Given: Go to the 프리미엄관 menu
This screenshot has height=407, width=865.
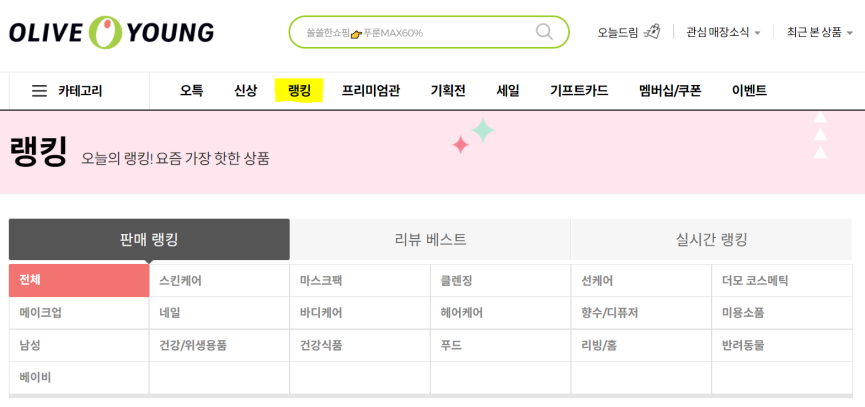Looking at the screenshot, I should (x=370, y=91).
